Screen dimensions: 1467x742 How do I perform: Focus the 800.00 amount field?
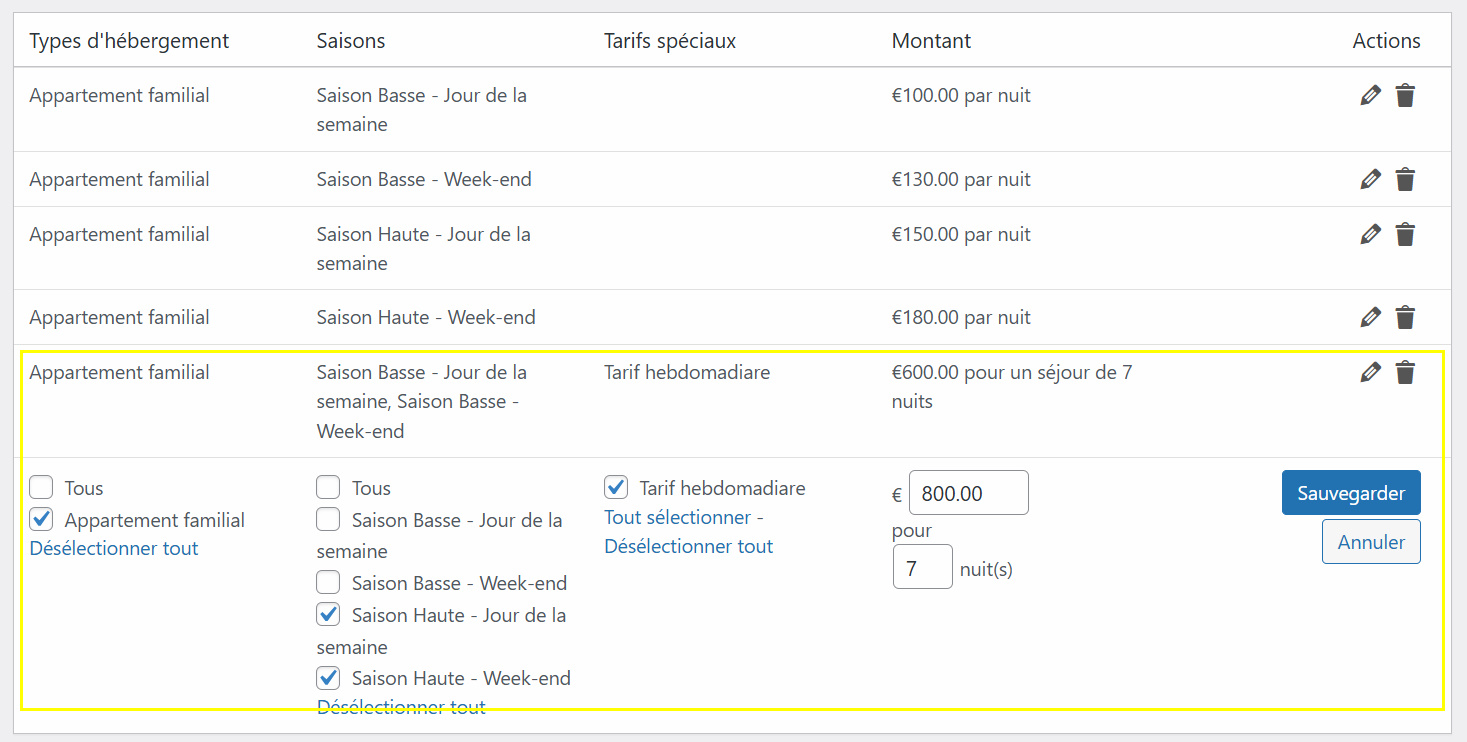tap(967, 493)
